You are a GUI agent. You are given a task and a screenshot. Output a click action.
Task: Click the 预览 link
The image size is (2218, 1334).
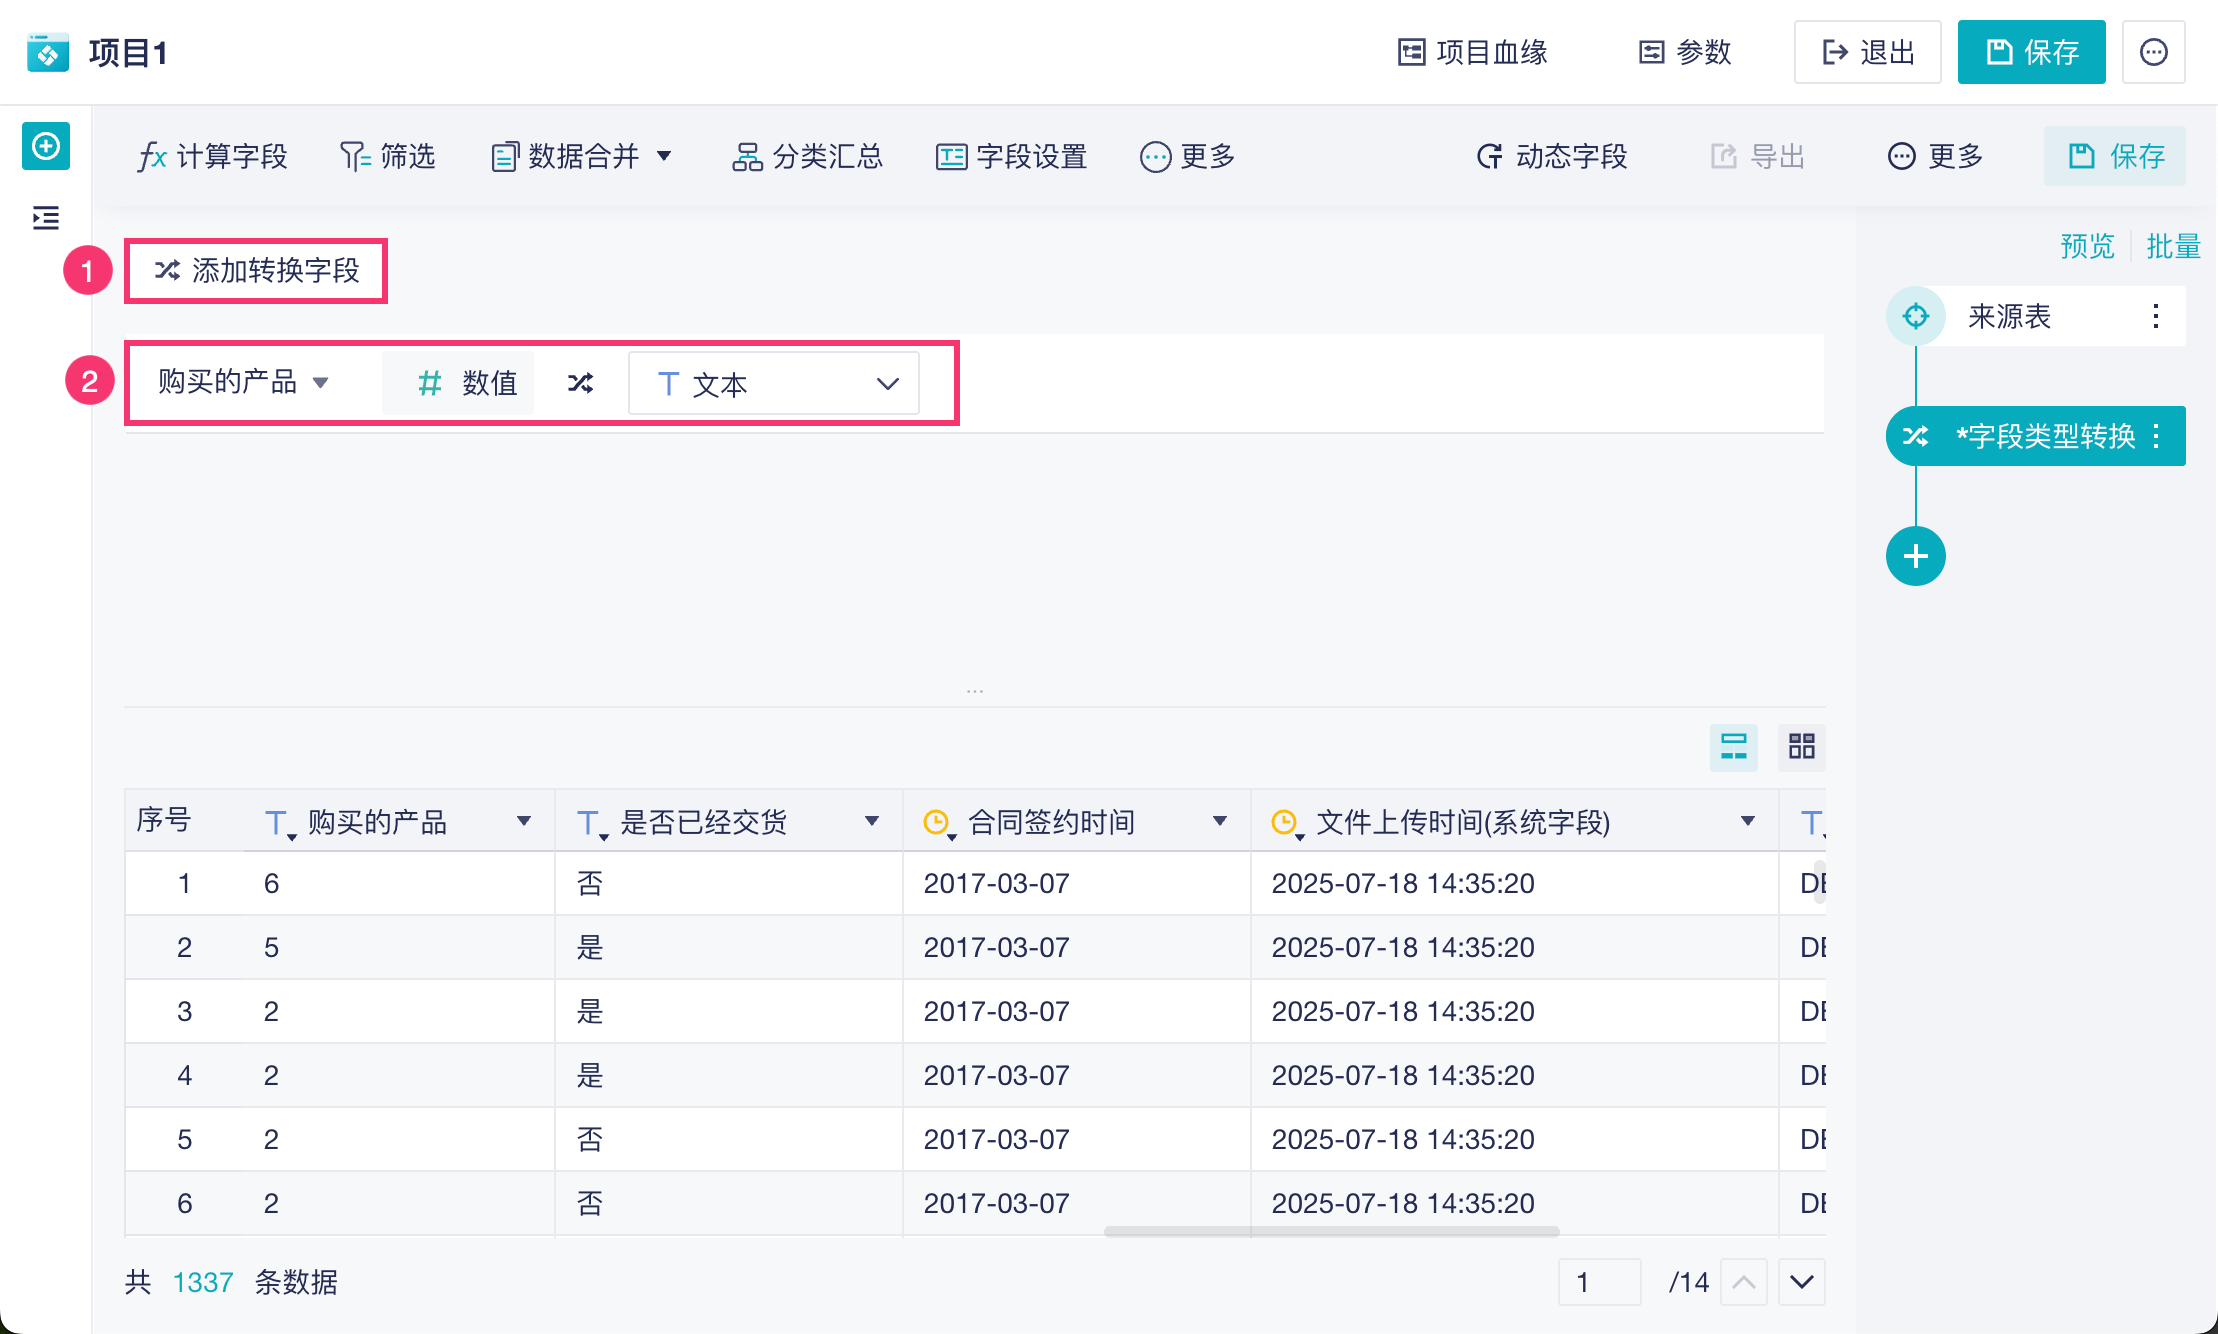click(2087, 246)
